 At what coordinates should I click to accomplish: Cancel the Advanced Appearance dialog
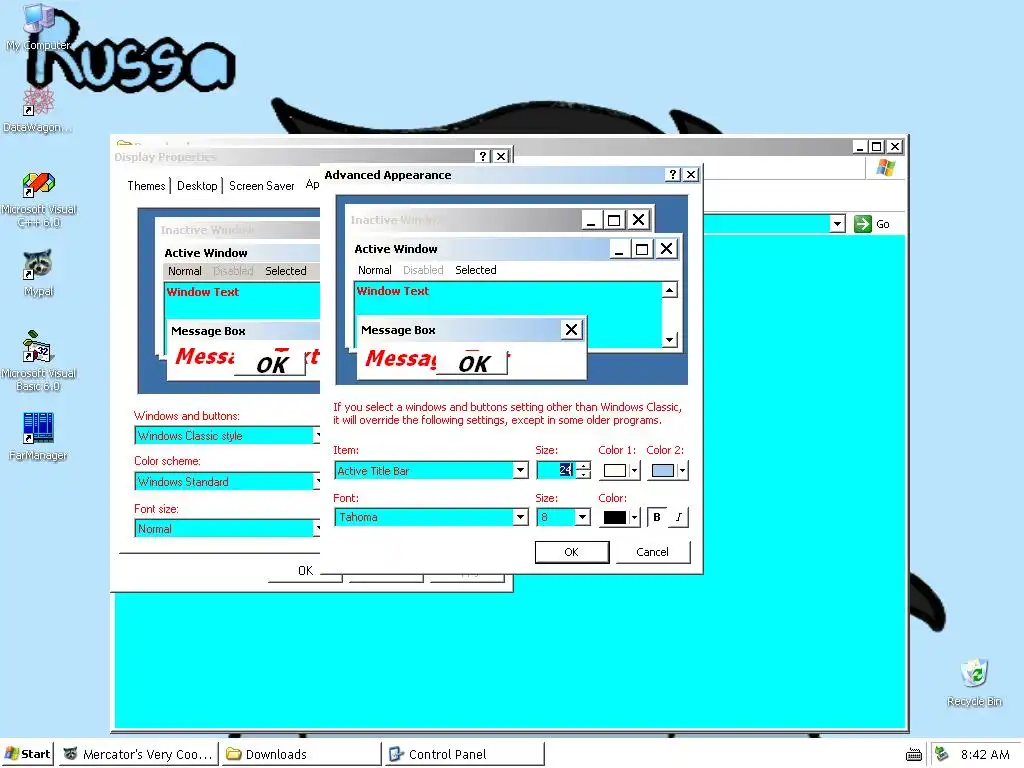[652, 552]
